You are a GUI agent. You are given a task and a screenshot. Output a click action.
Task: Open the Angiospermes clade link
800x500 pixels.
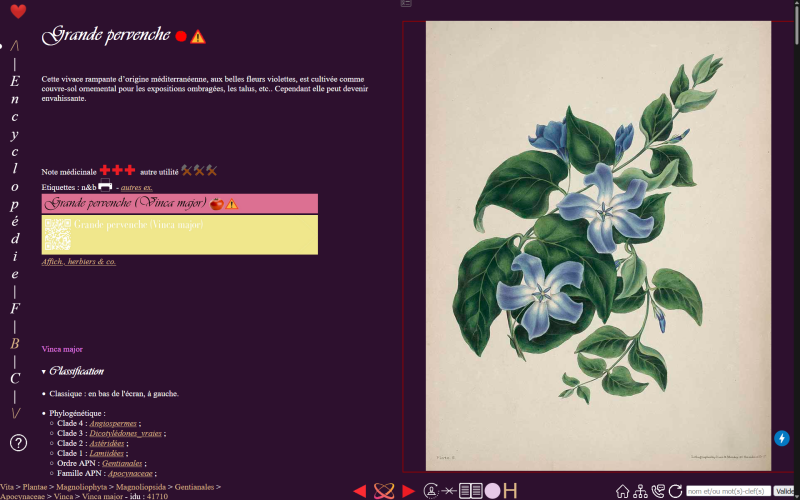(x=113, y=423)
